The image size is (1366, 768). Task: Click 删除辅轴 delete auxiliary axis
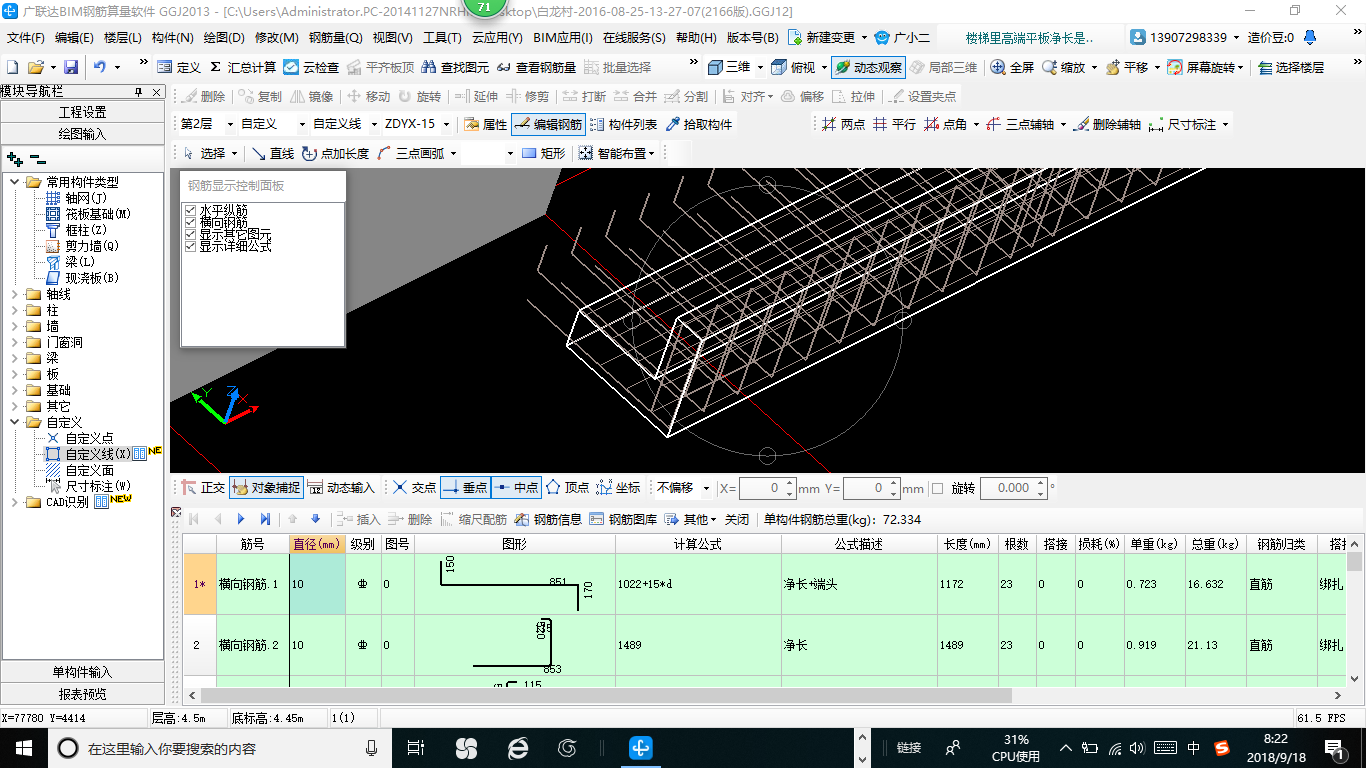[x=1106, y=124]
